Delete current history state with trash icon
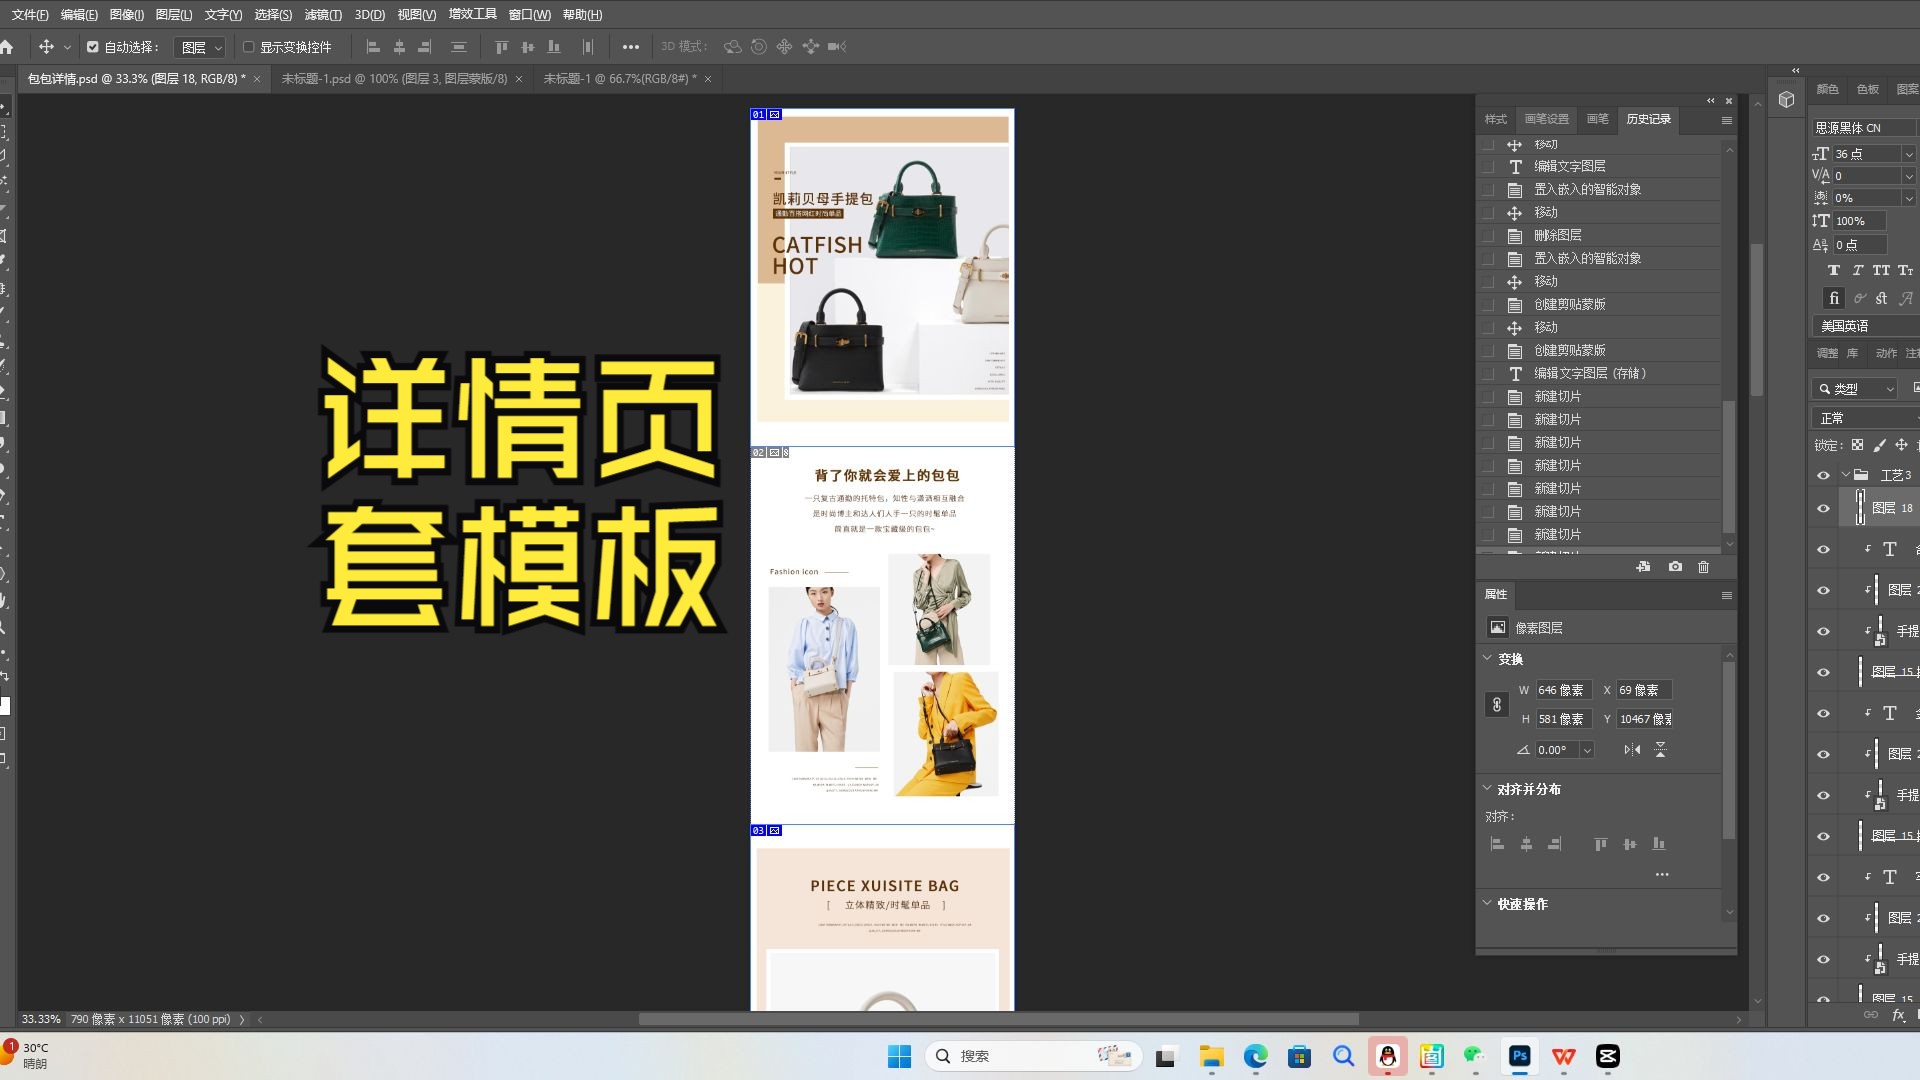 [x=1704, y=567]
